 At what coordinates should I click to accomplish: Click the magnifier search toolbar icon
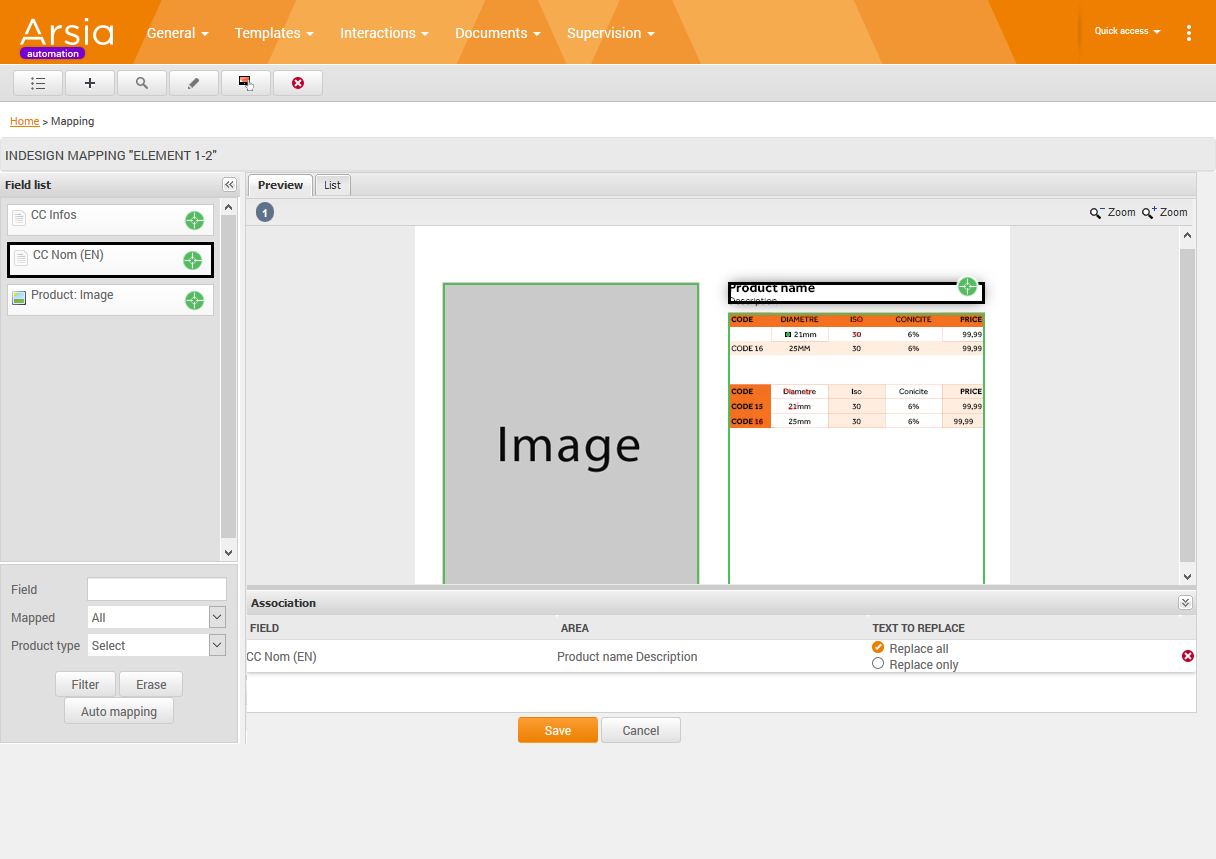pyautogui.click(x=142, y=83)
